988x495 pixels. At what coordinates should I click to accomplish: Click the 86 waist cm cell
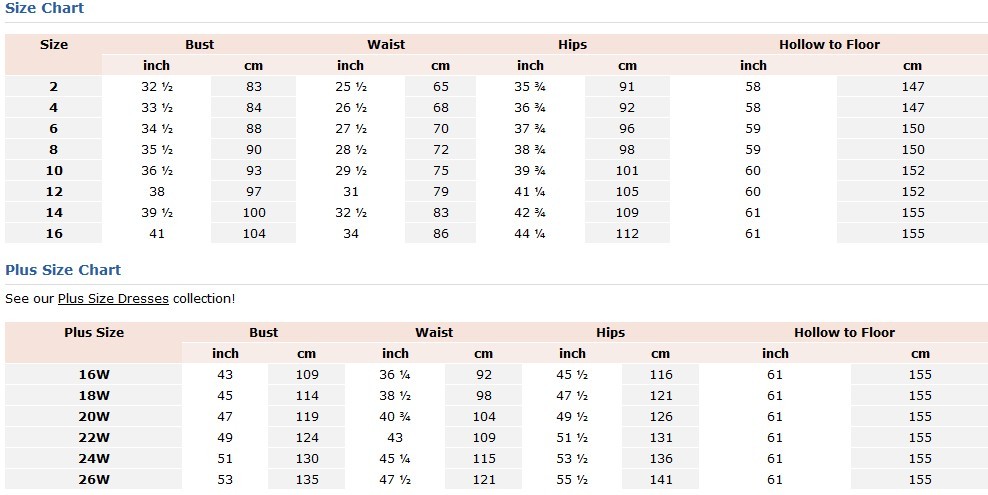tap(440, 234)
